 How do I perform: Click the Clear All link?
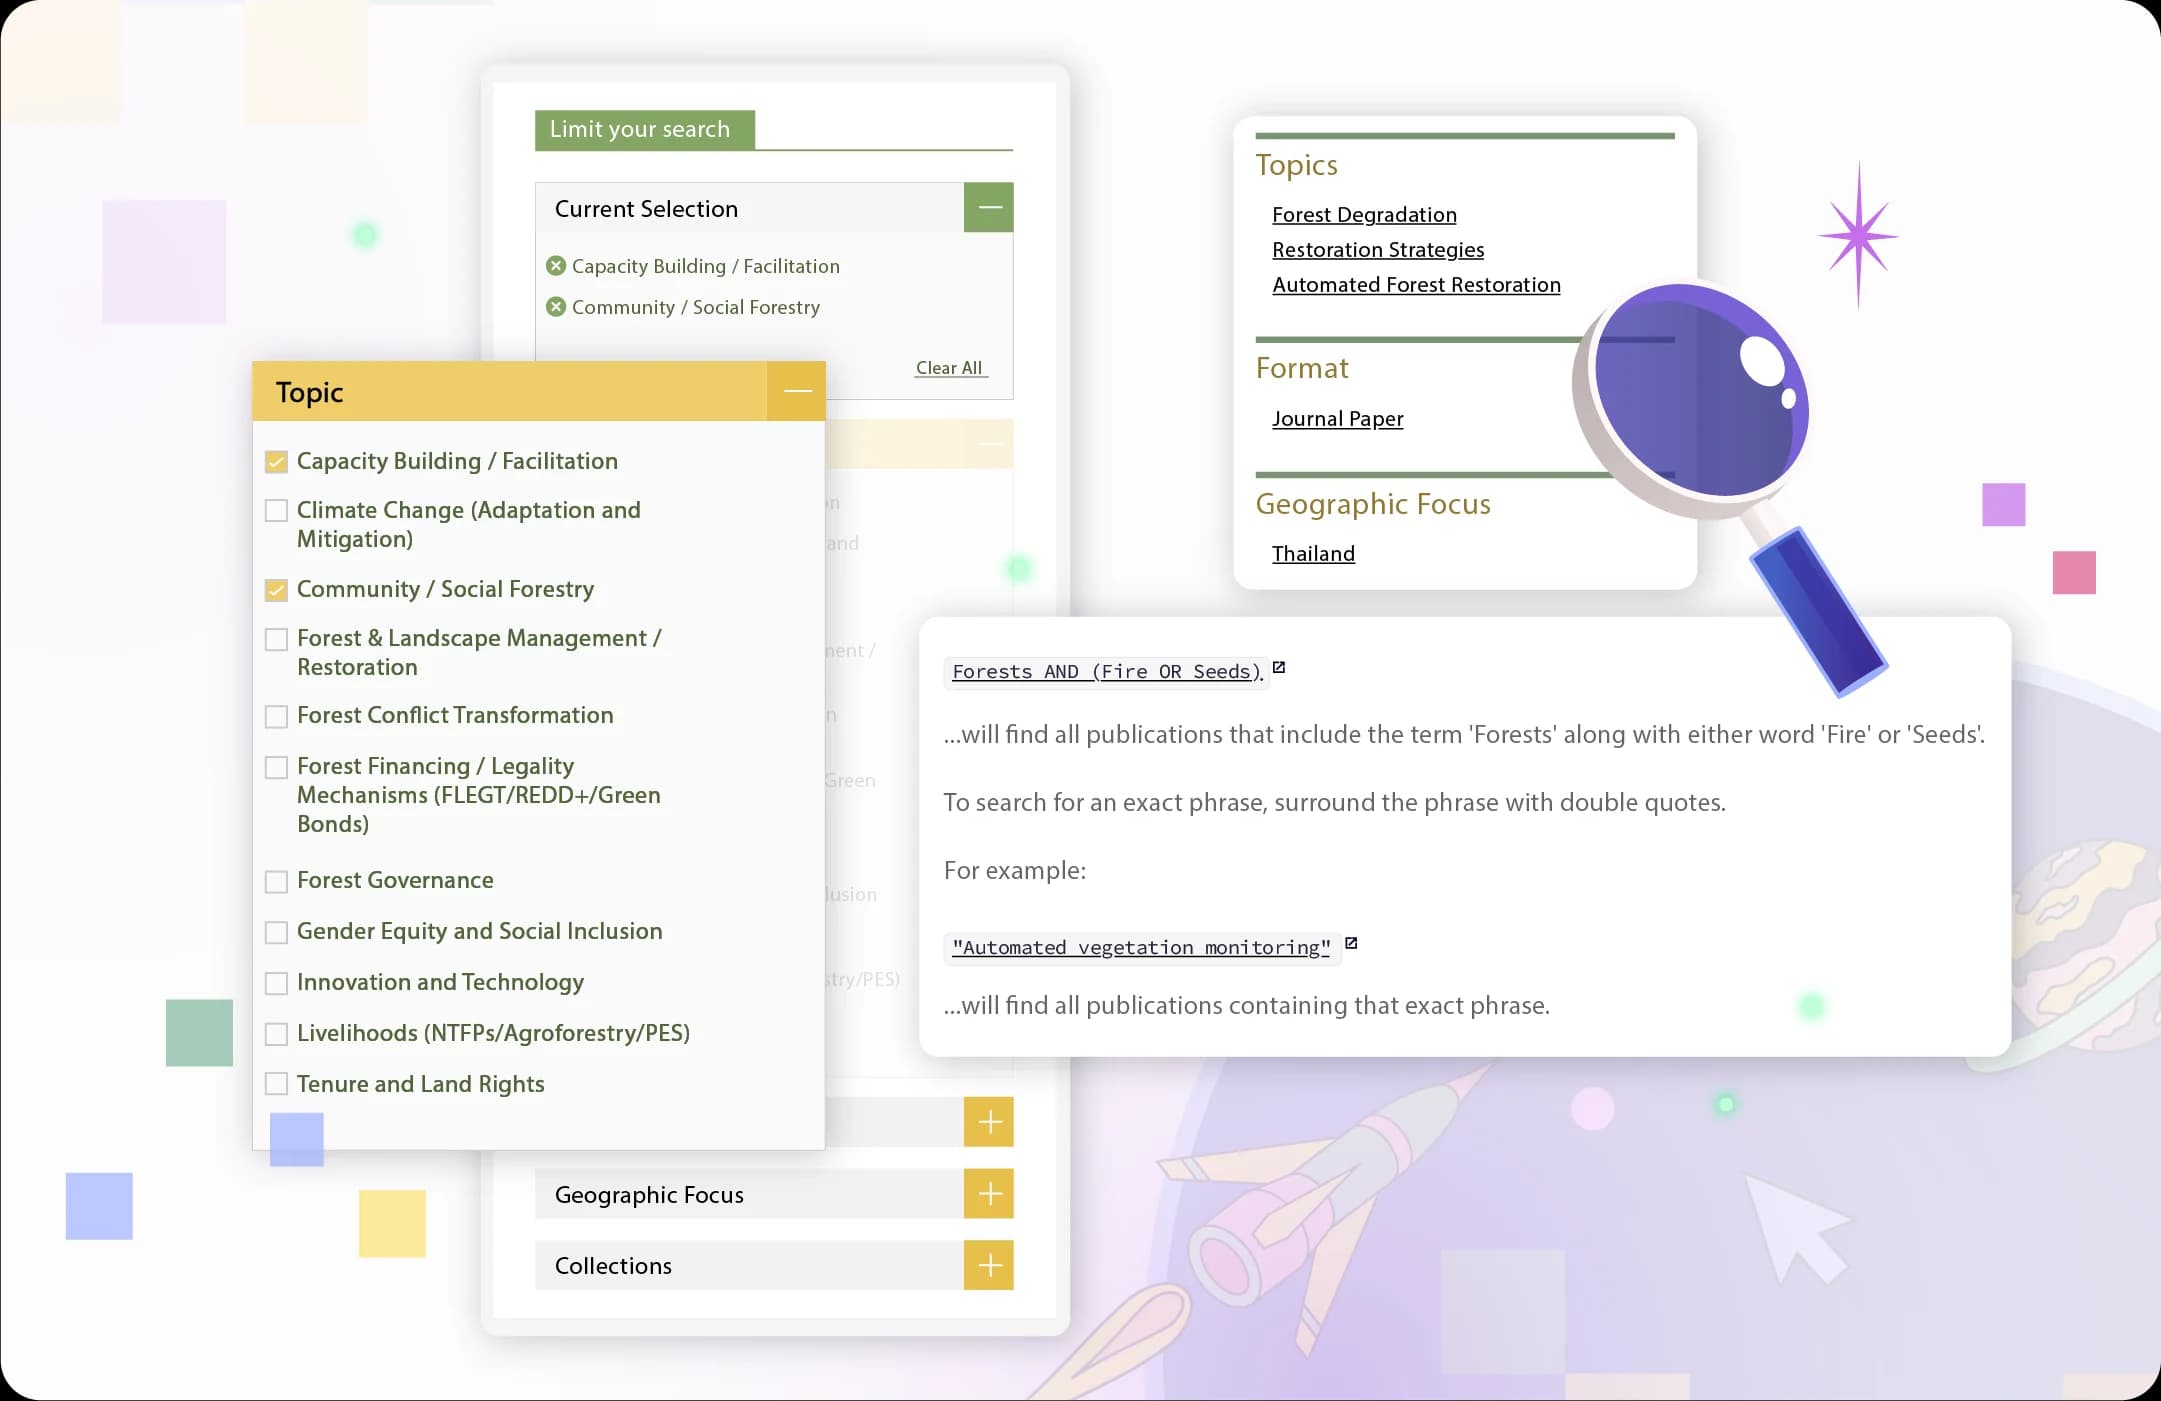(x=949, y=367)
